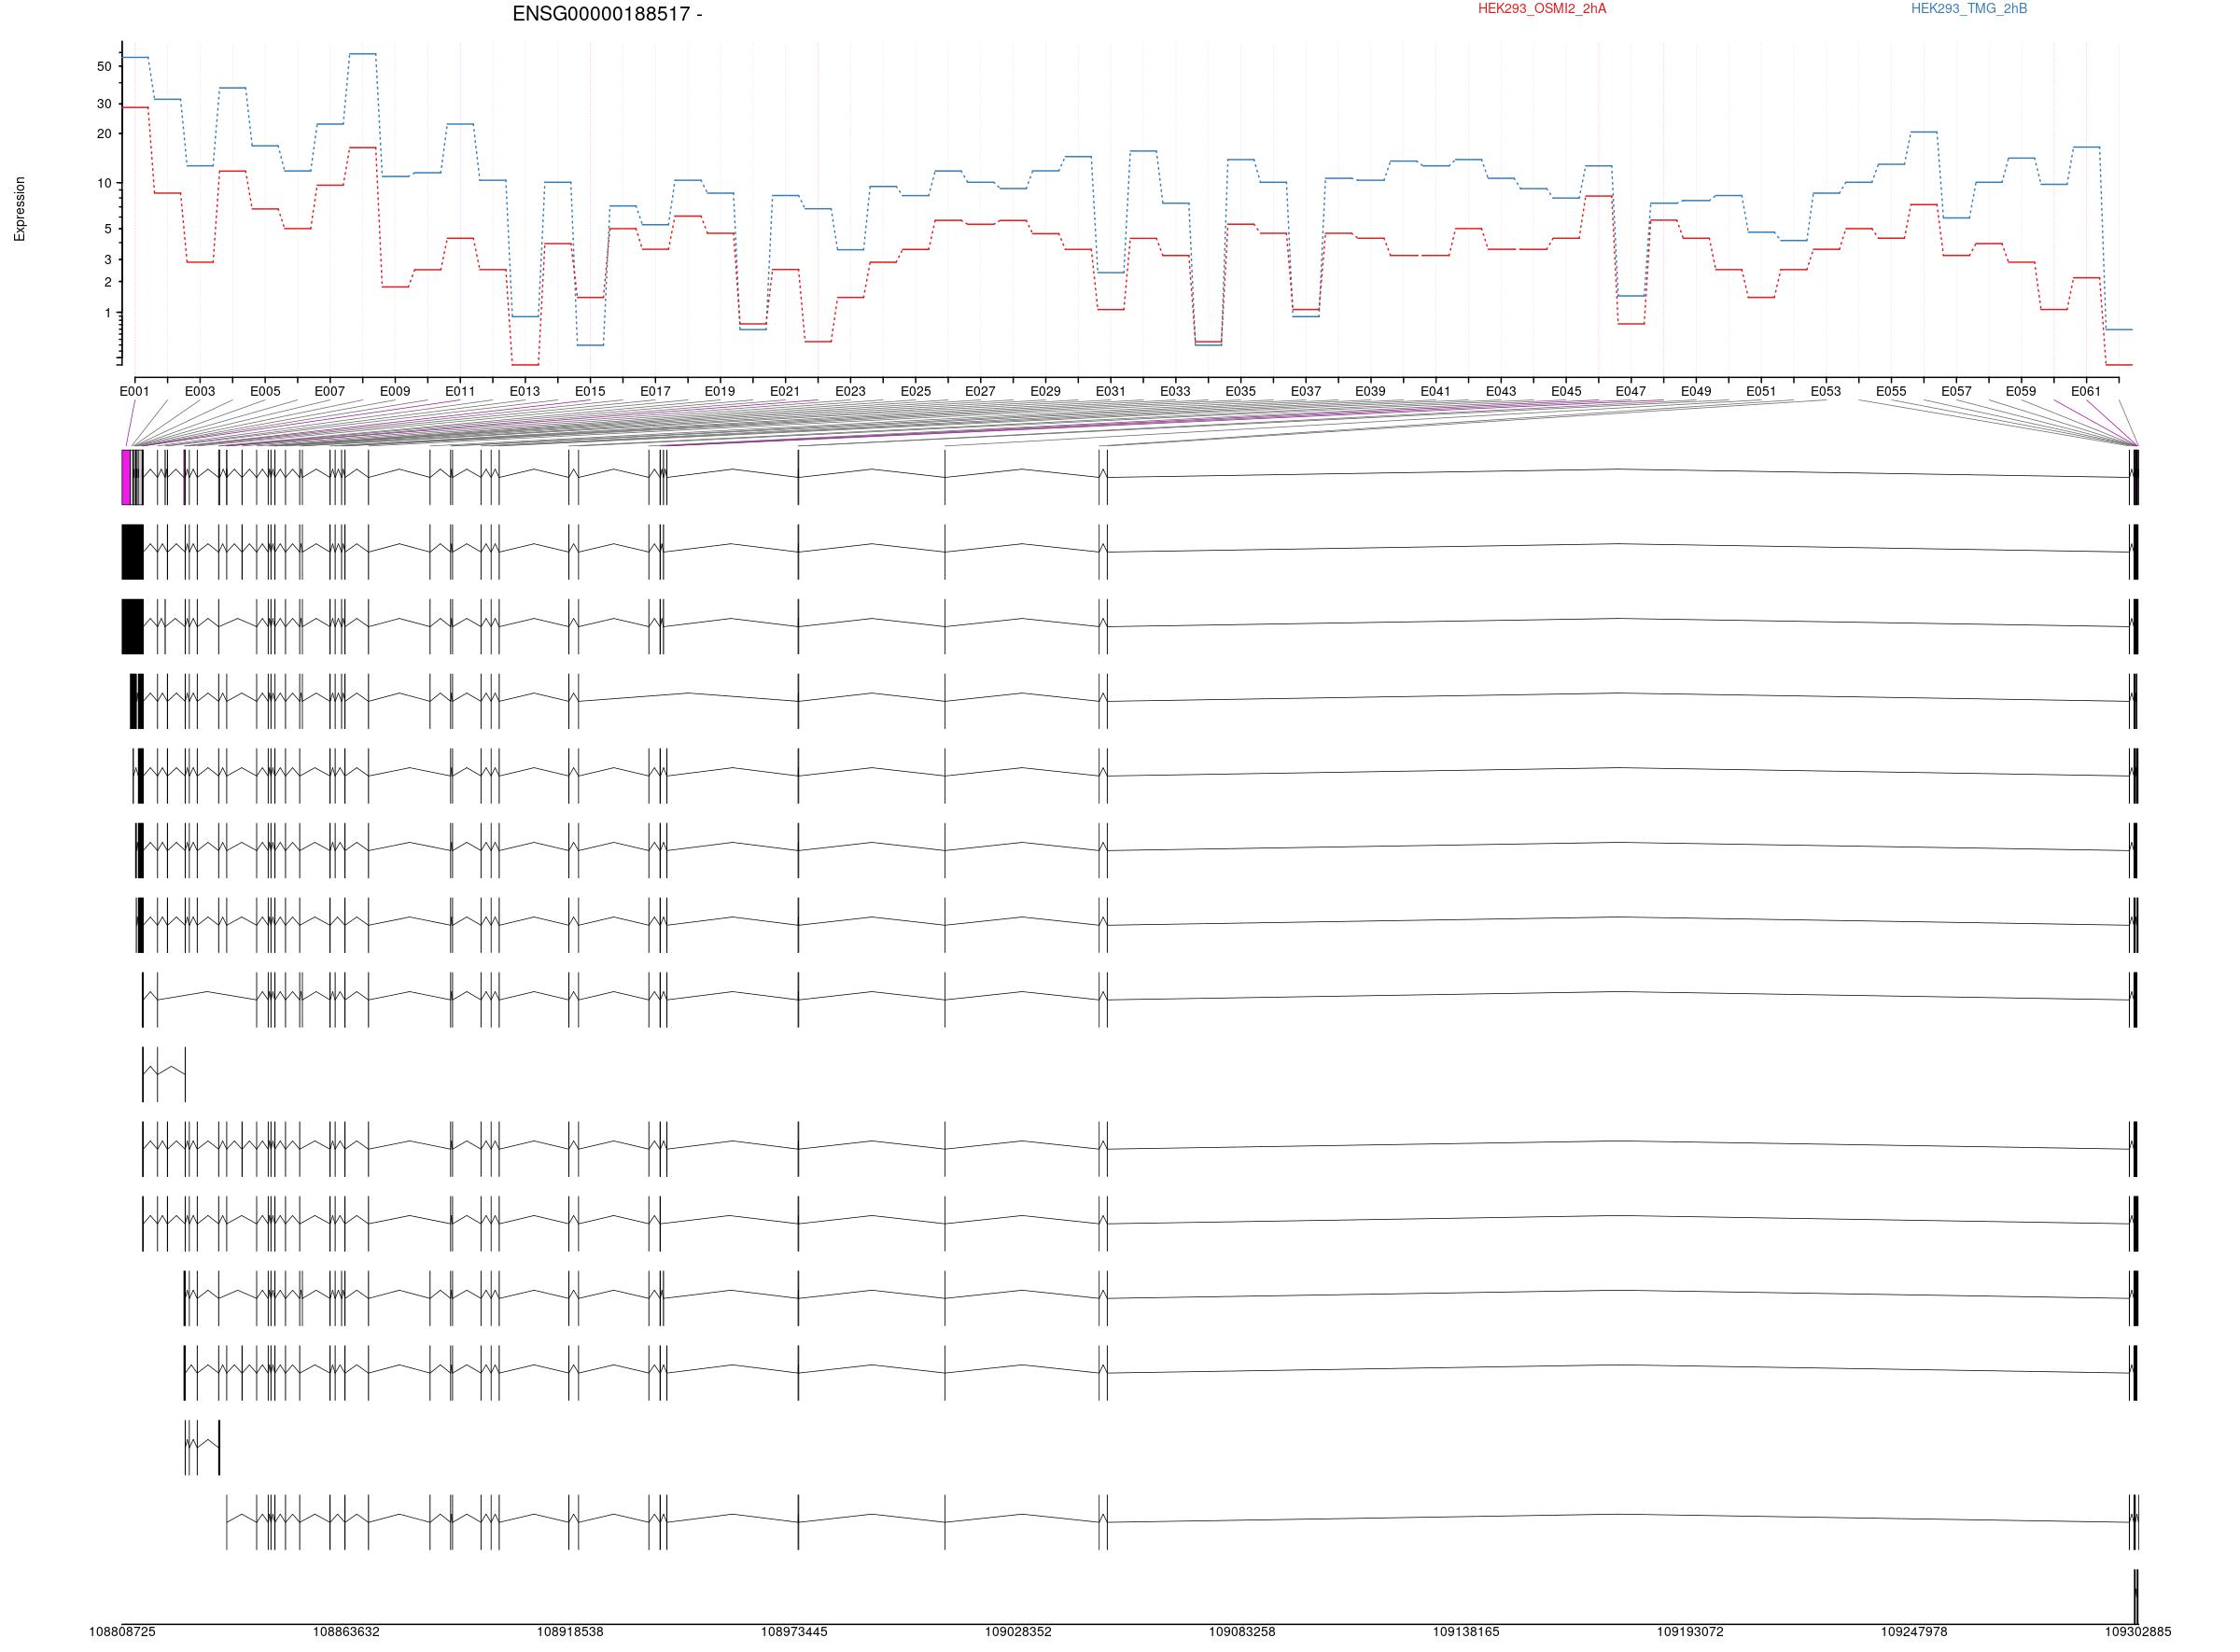Click exon label E059
This screenshot has width=2240, height=1652.
tap(2021, 392)
